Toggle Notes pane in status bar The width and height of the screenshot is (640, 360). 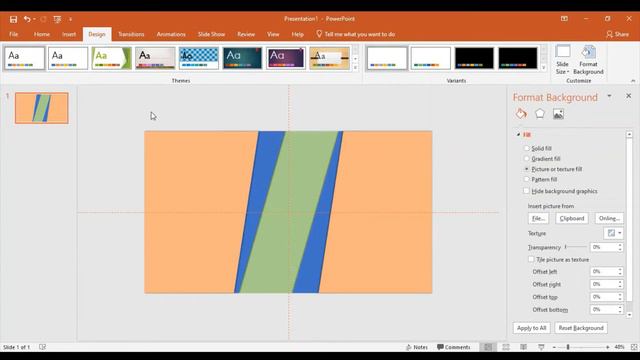click(417, 347)
